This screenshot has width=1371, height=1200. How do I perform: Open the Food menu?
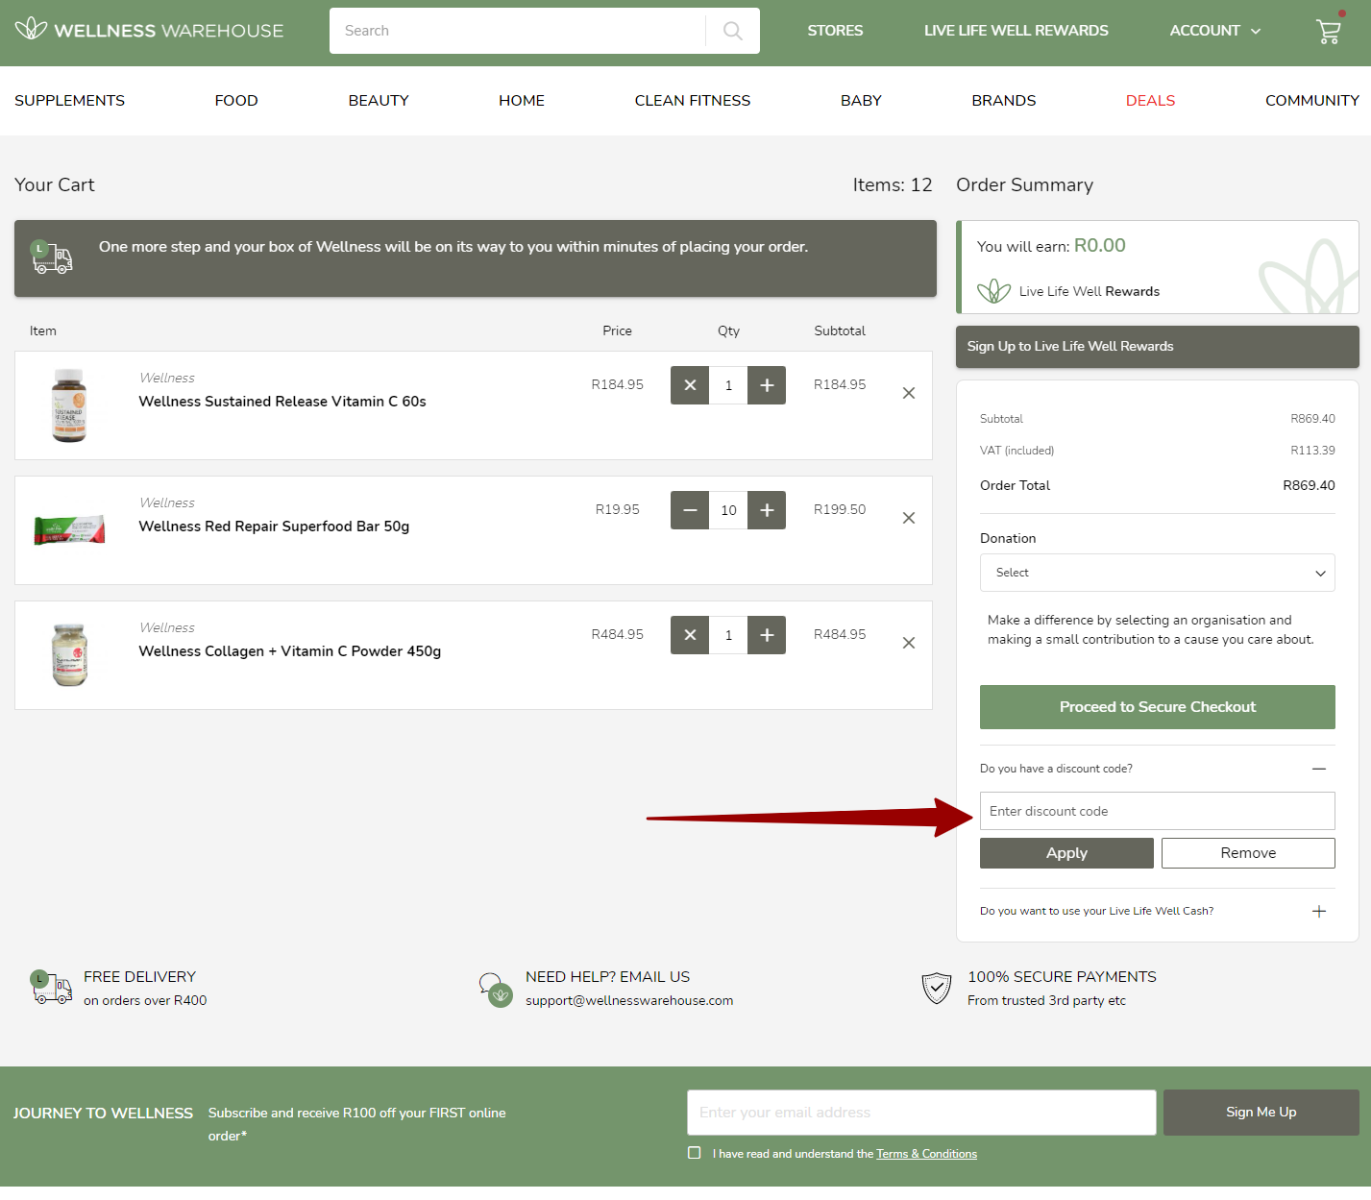point(236,100)
